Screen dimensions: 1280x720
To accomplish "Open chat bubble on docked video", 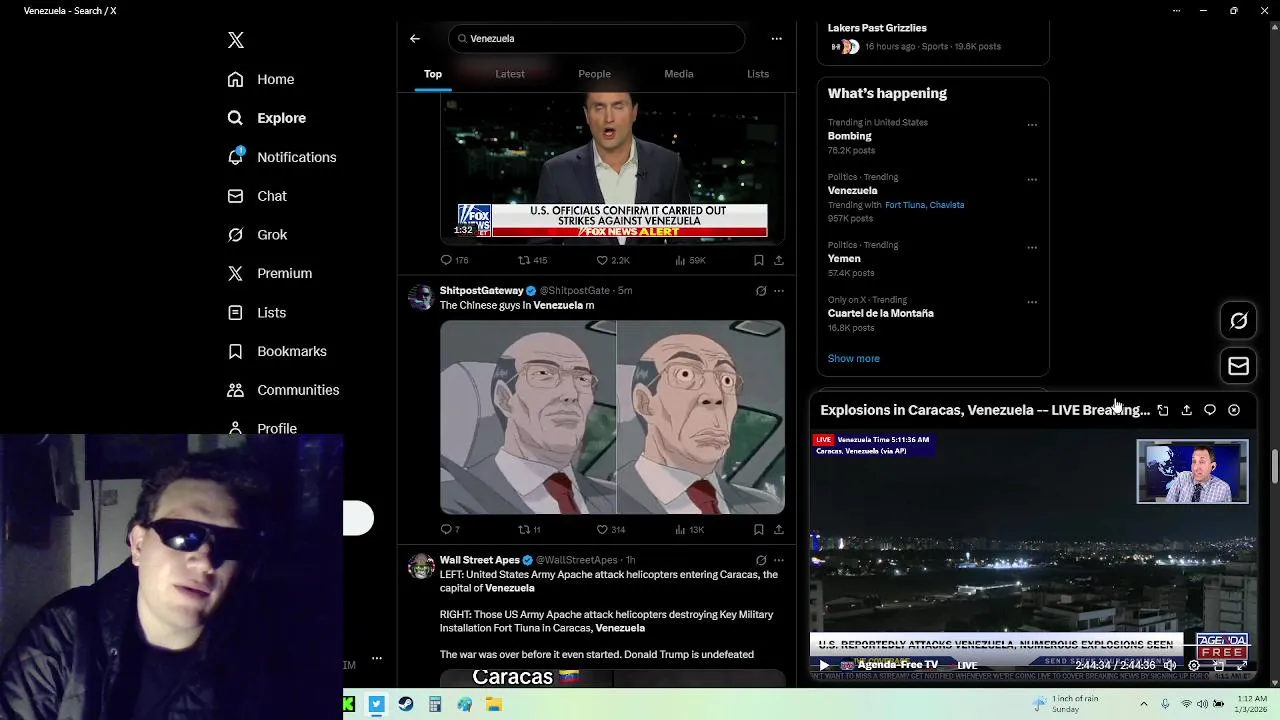I will 1210,410.
